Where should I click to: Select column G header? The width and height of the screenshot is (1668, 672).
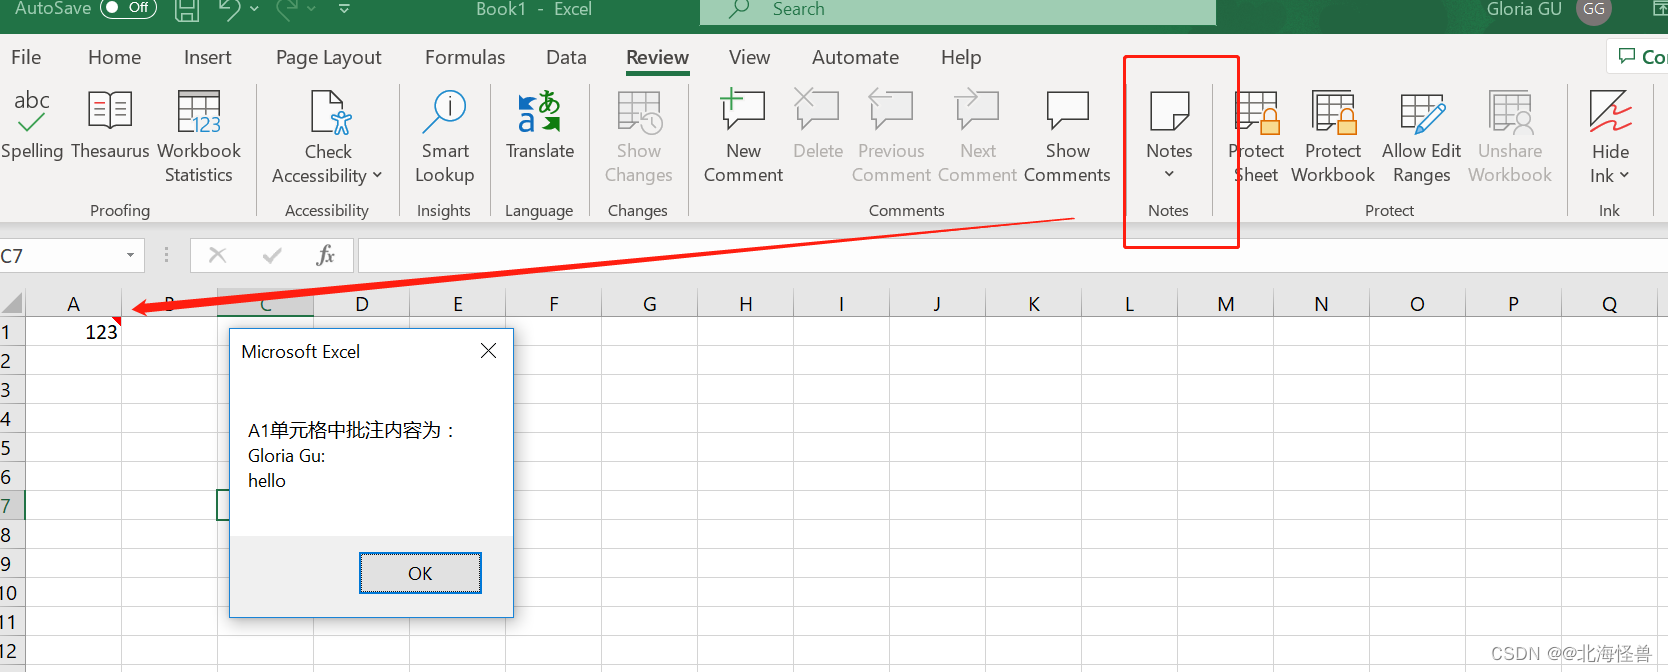(x=649, y=304)
